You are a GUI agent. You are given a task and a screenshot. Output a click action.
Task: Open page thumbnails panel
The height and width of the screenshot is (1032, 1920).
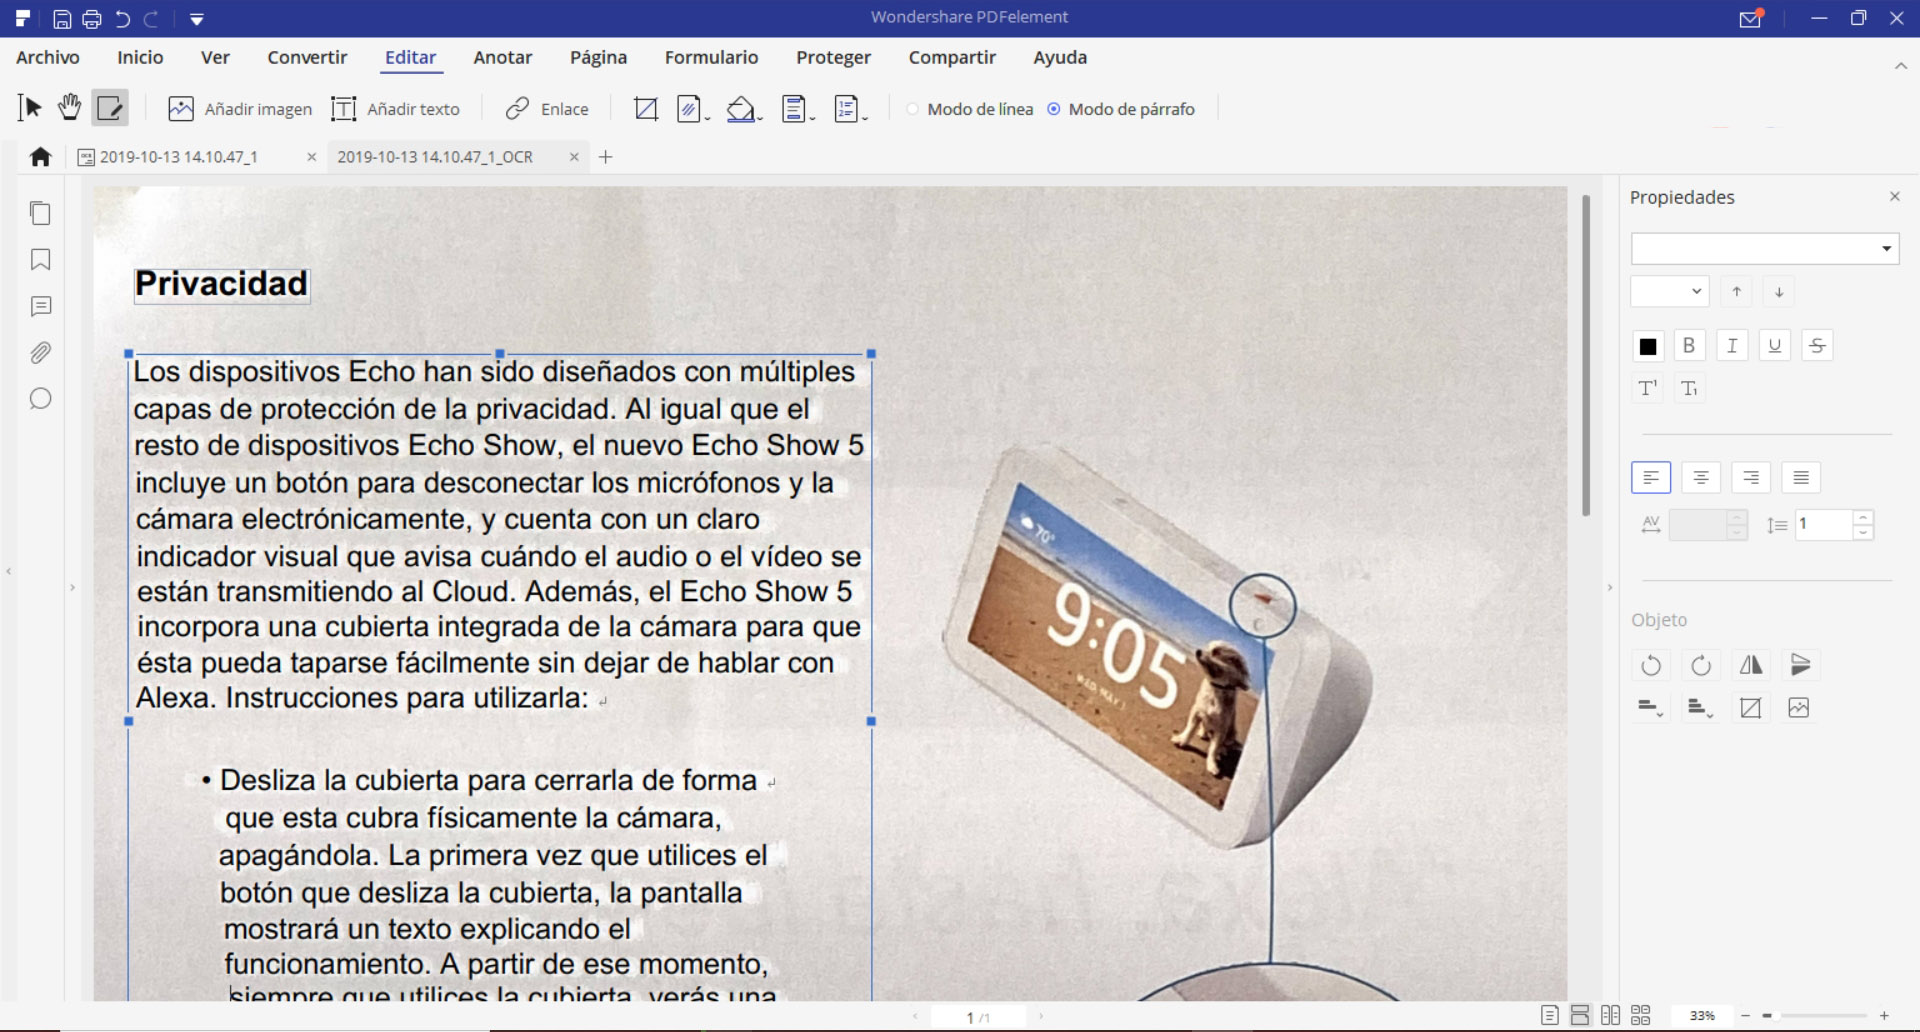tap(40, 213)
